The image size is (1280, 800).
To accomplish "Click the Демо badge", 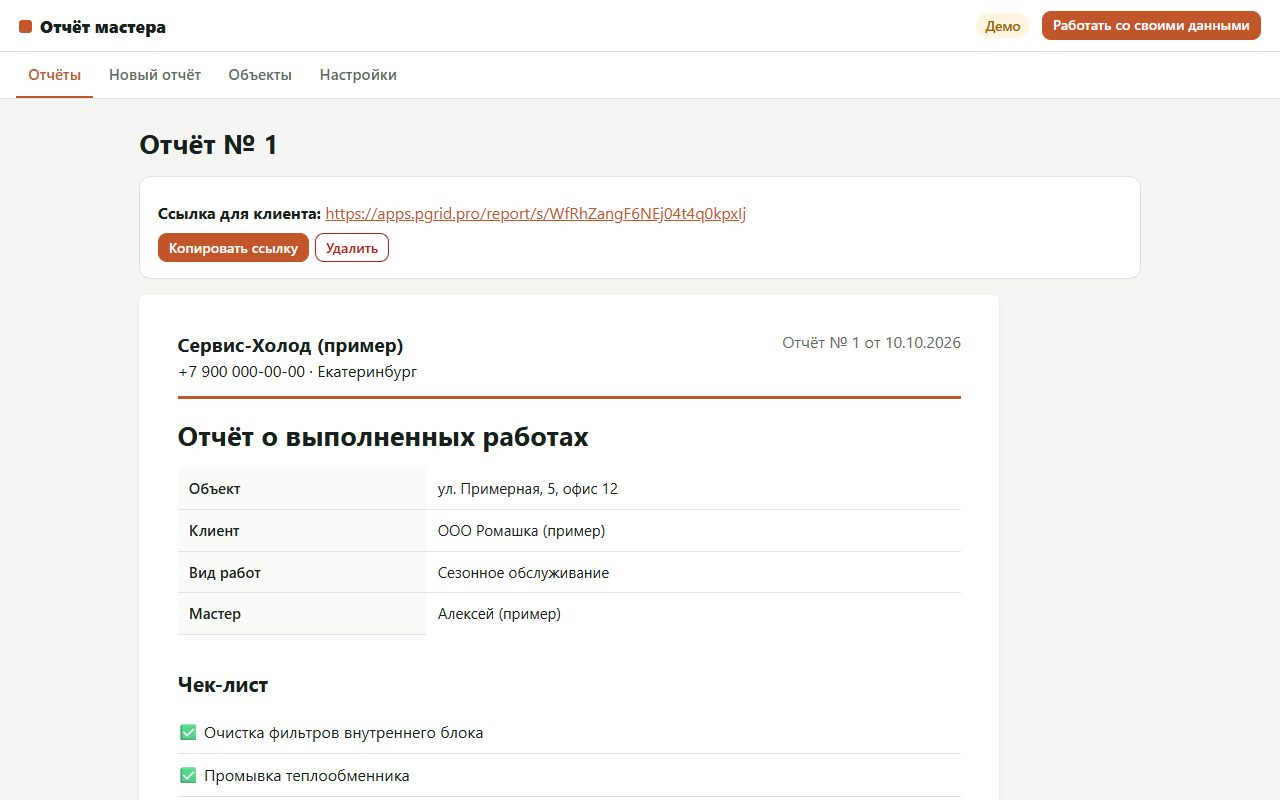I will 1002,27.
